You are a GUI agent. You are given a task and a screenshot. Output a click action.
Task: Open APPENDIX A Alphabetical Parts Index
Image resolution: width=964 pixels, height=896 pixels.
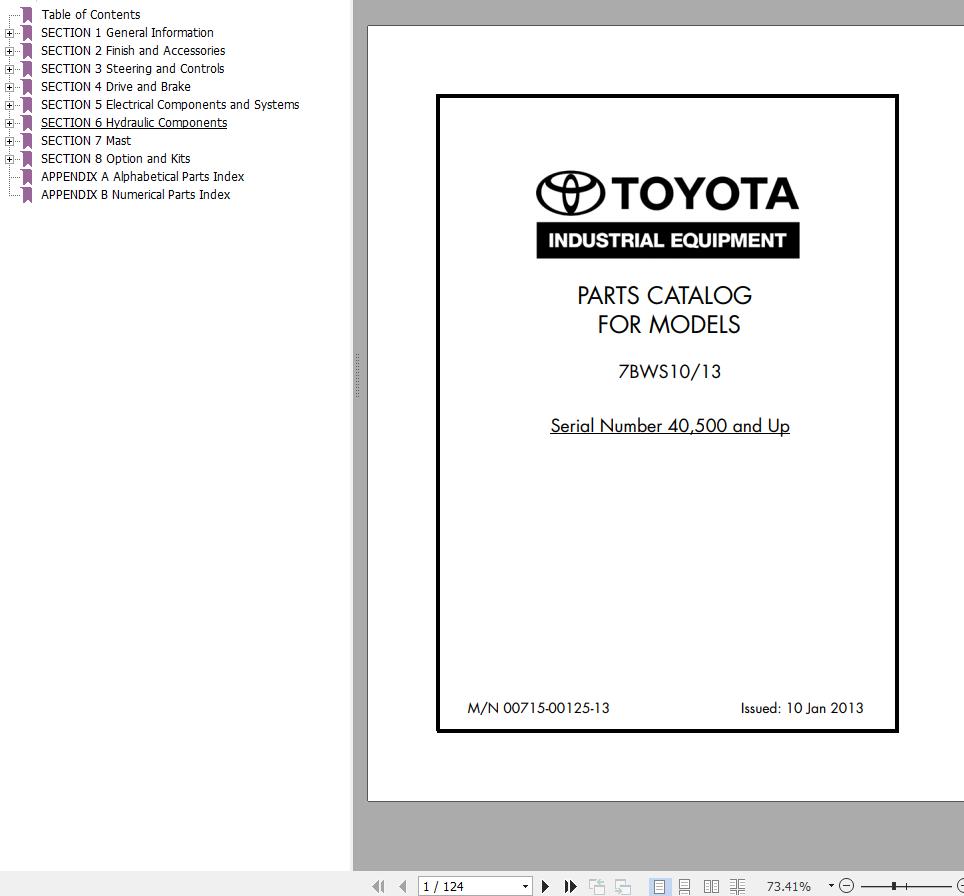click(x=143, y=176)
